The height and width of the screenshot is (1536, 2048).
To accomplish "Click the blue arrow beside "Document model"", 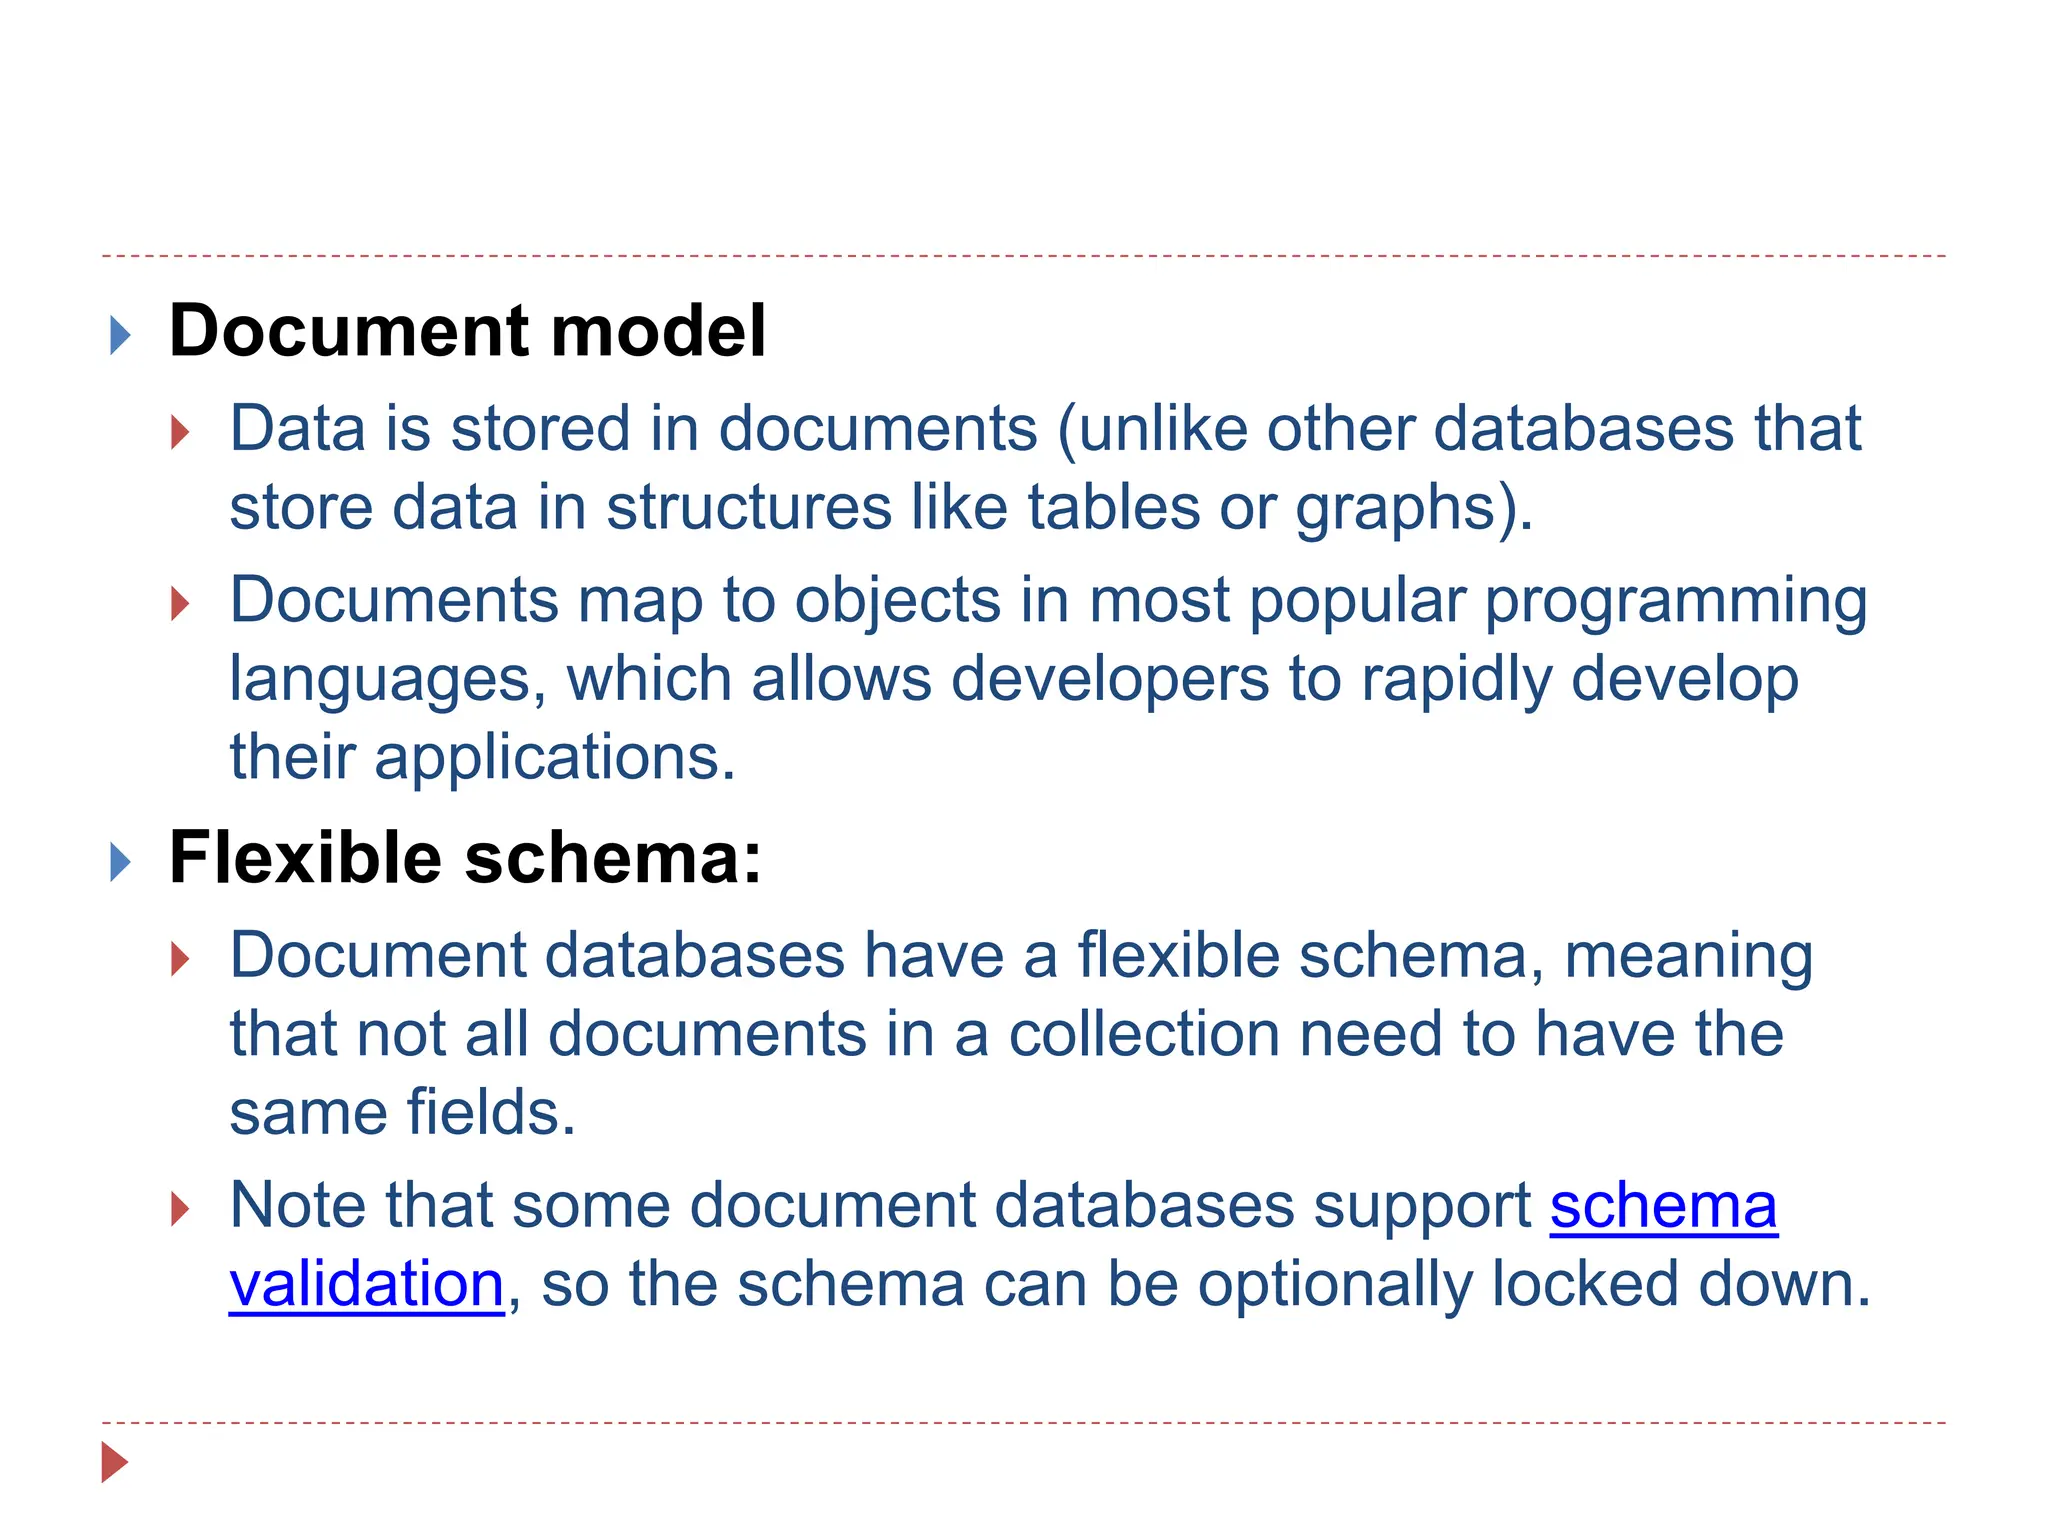I will 120,335.
